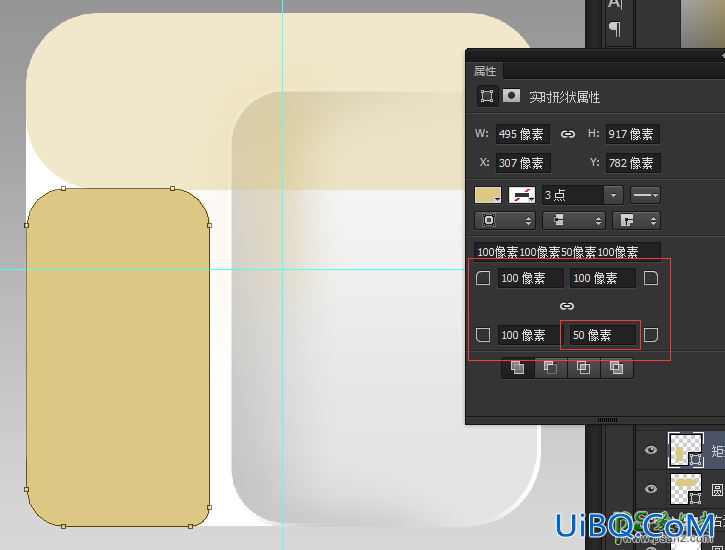Open the shape stroke color swatch
725x550 pixels.
point(522,195)
